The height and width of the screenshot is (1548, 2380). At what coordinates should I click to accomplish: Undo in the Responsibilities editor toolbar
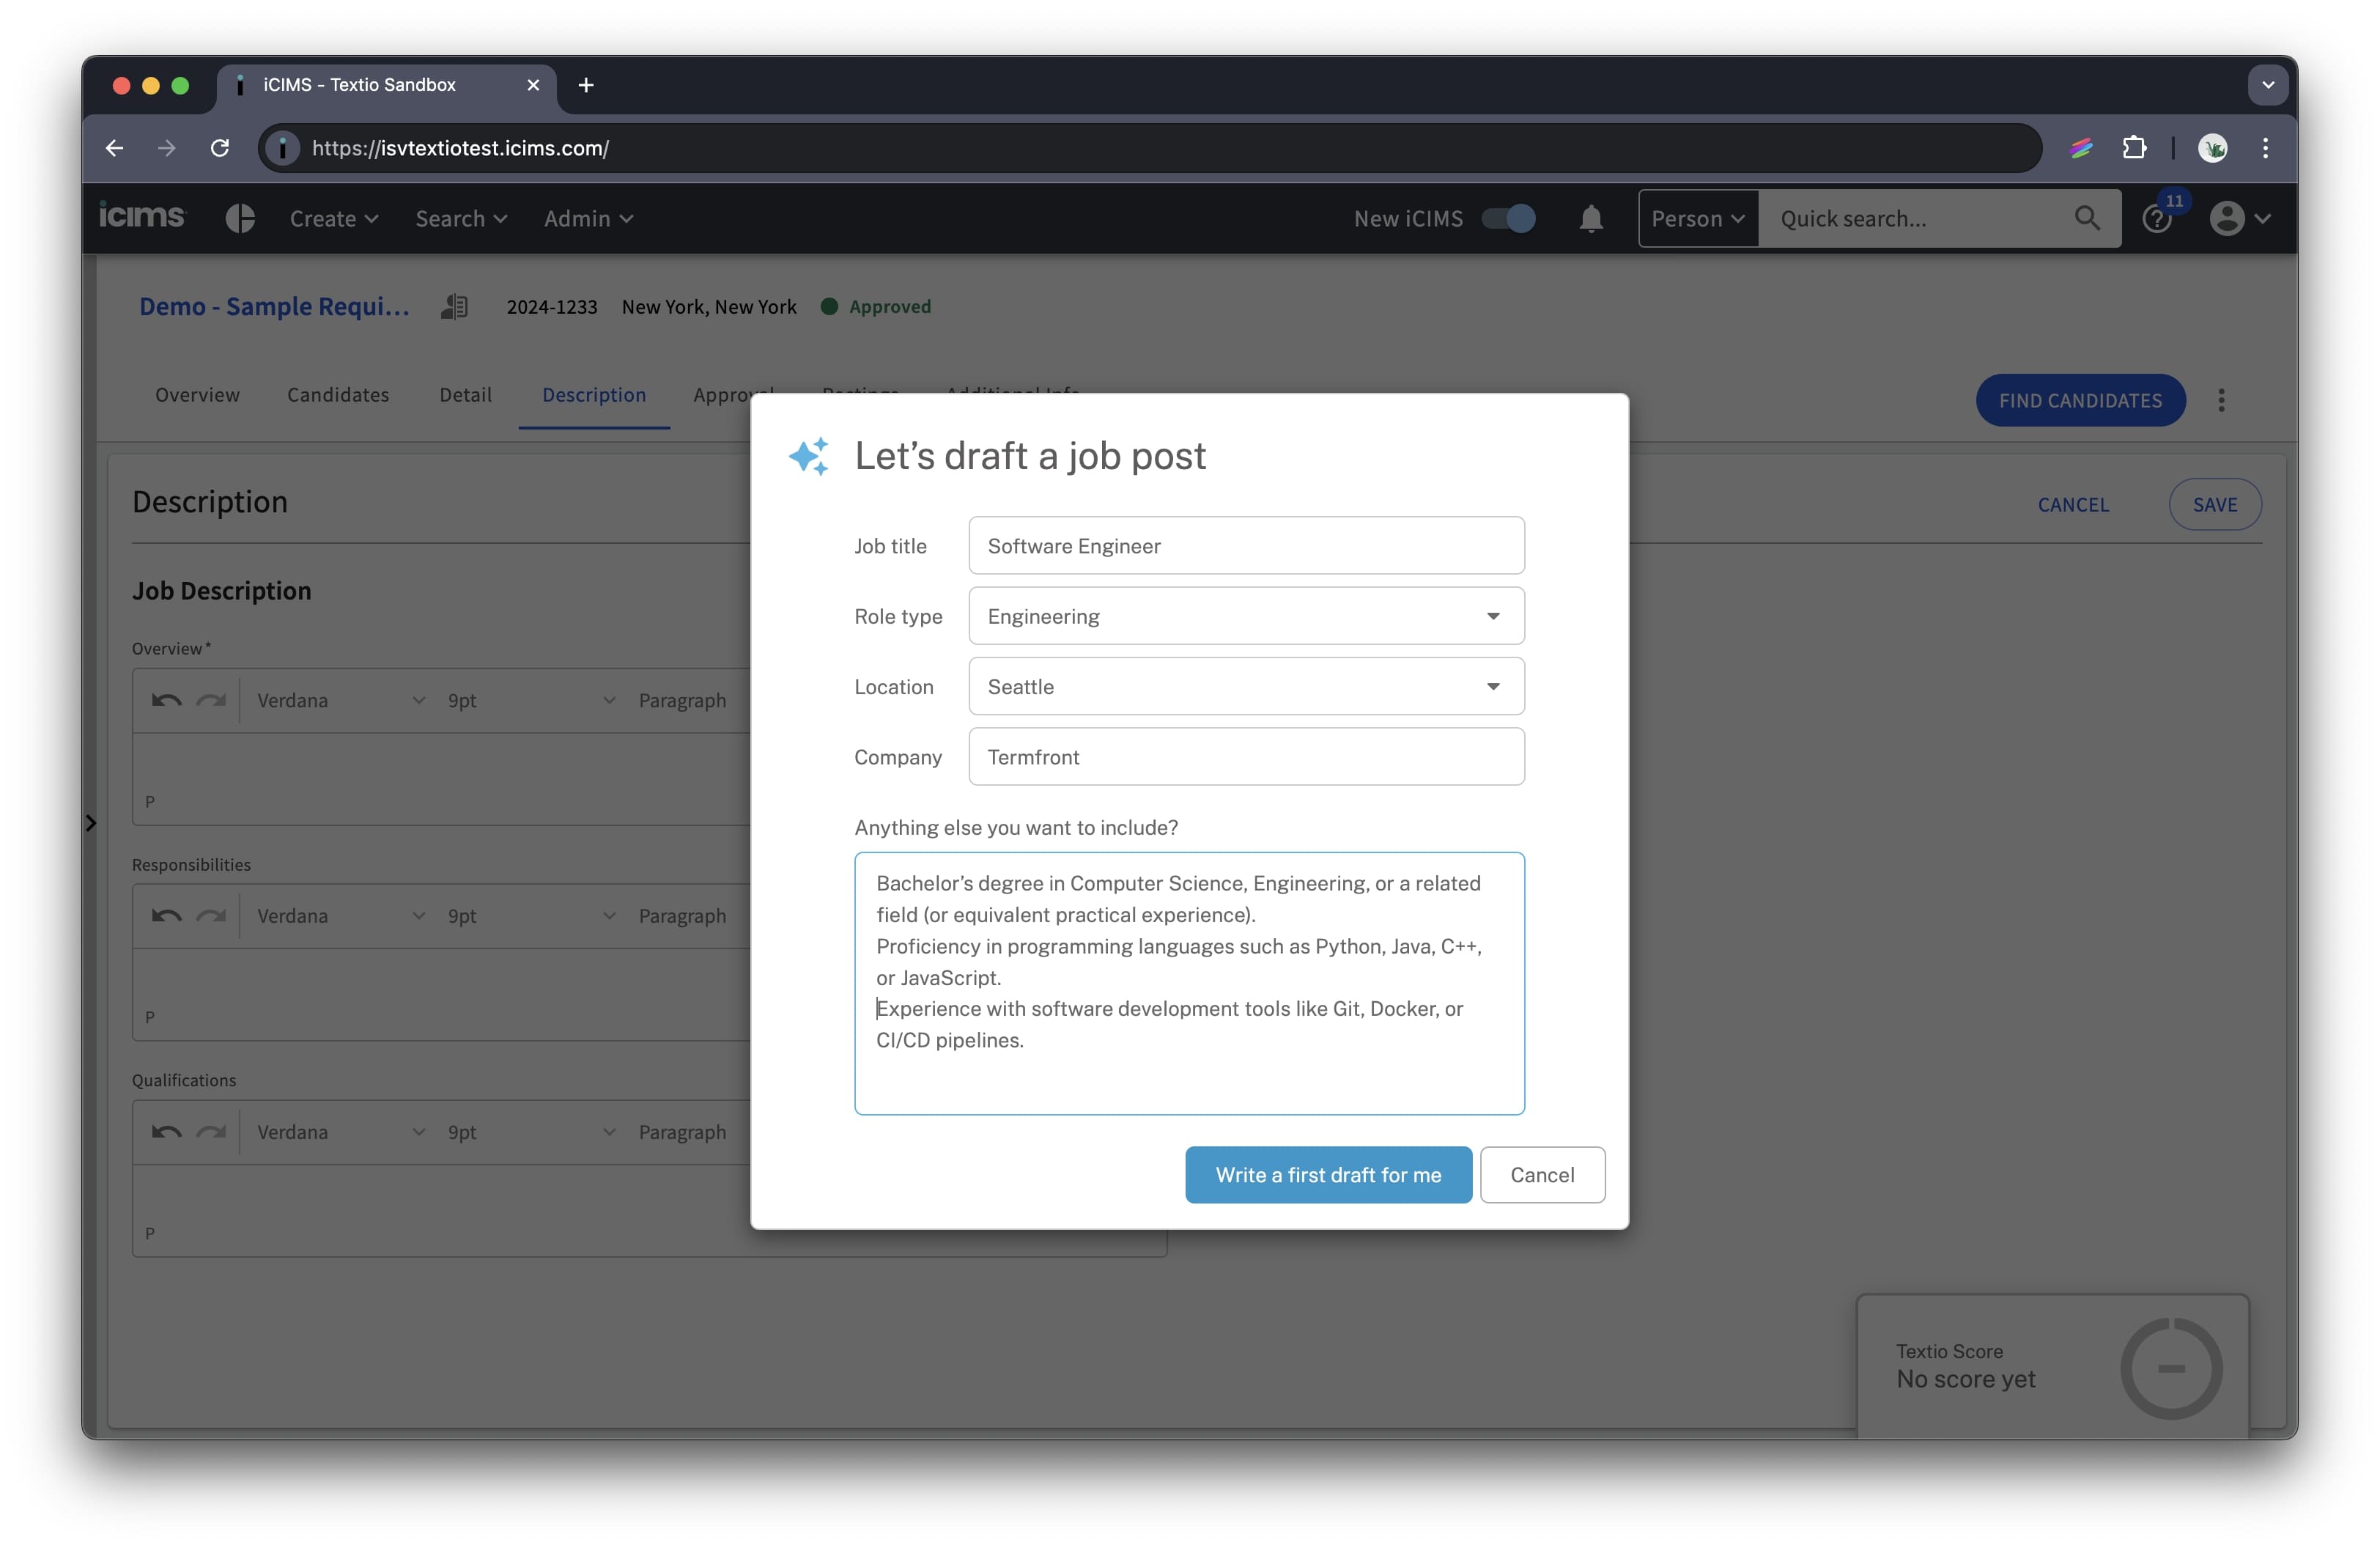(166, 916)
